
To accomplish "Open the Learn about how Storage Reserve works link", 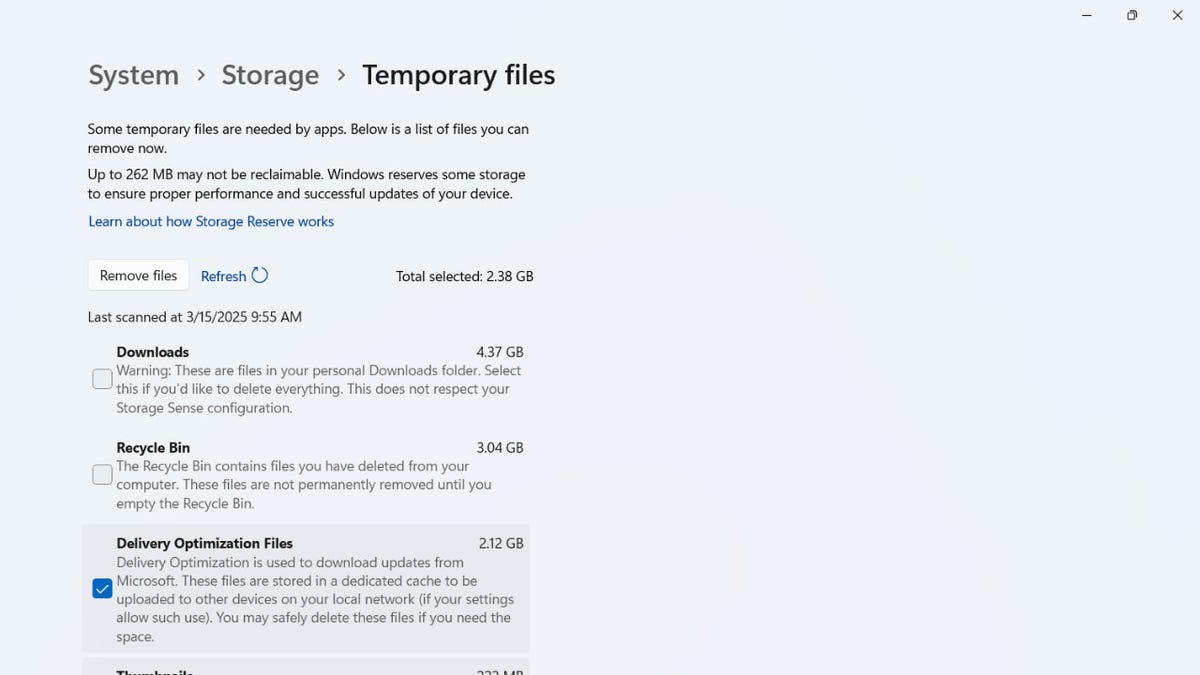I will coord(211,221).
